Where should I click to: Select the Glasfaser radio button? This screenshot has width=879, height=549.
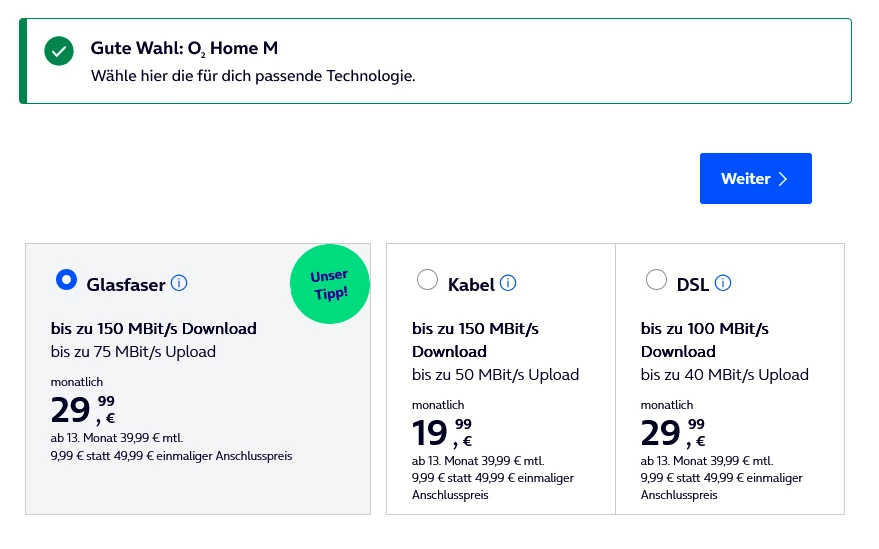click(x=66, y=281)
